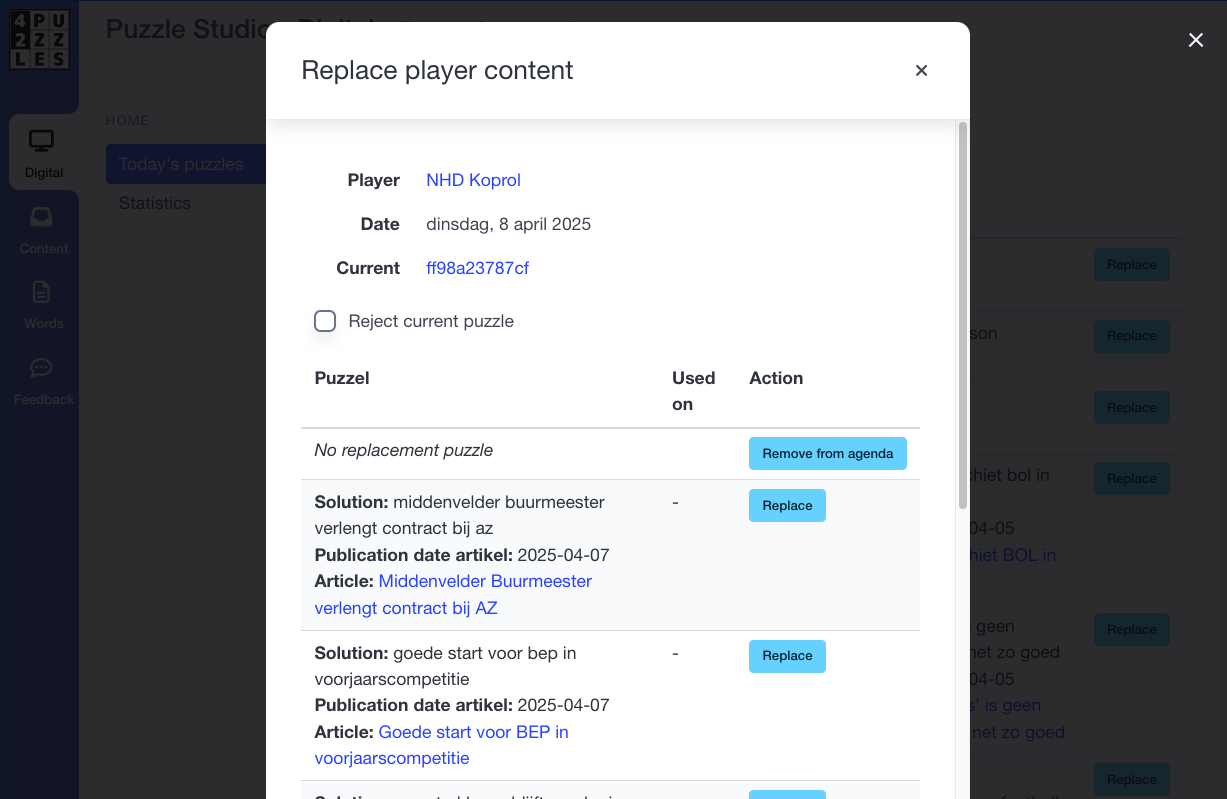This screenshot has width=1227, height=799.
Task: Open the Digital section monitor icon
Action: coord(41,142)
